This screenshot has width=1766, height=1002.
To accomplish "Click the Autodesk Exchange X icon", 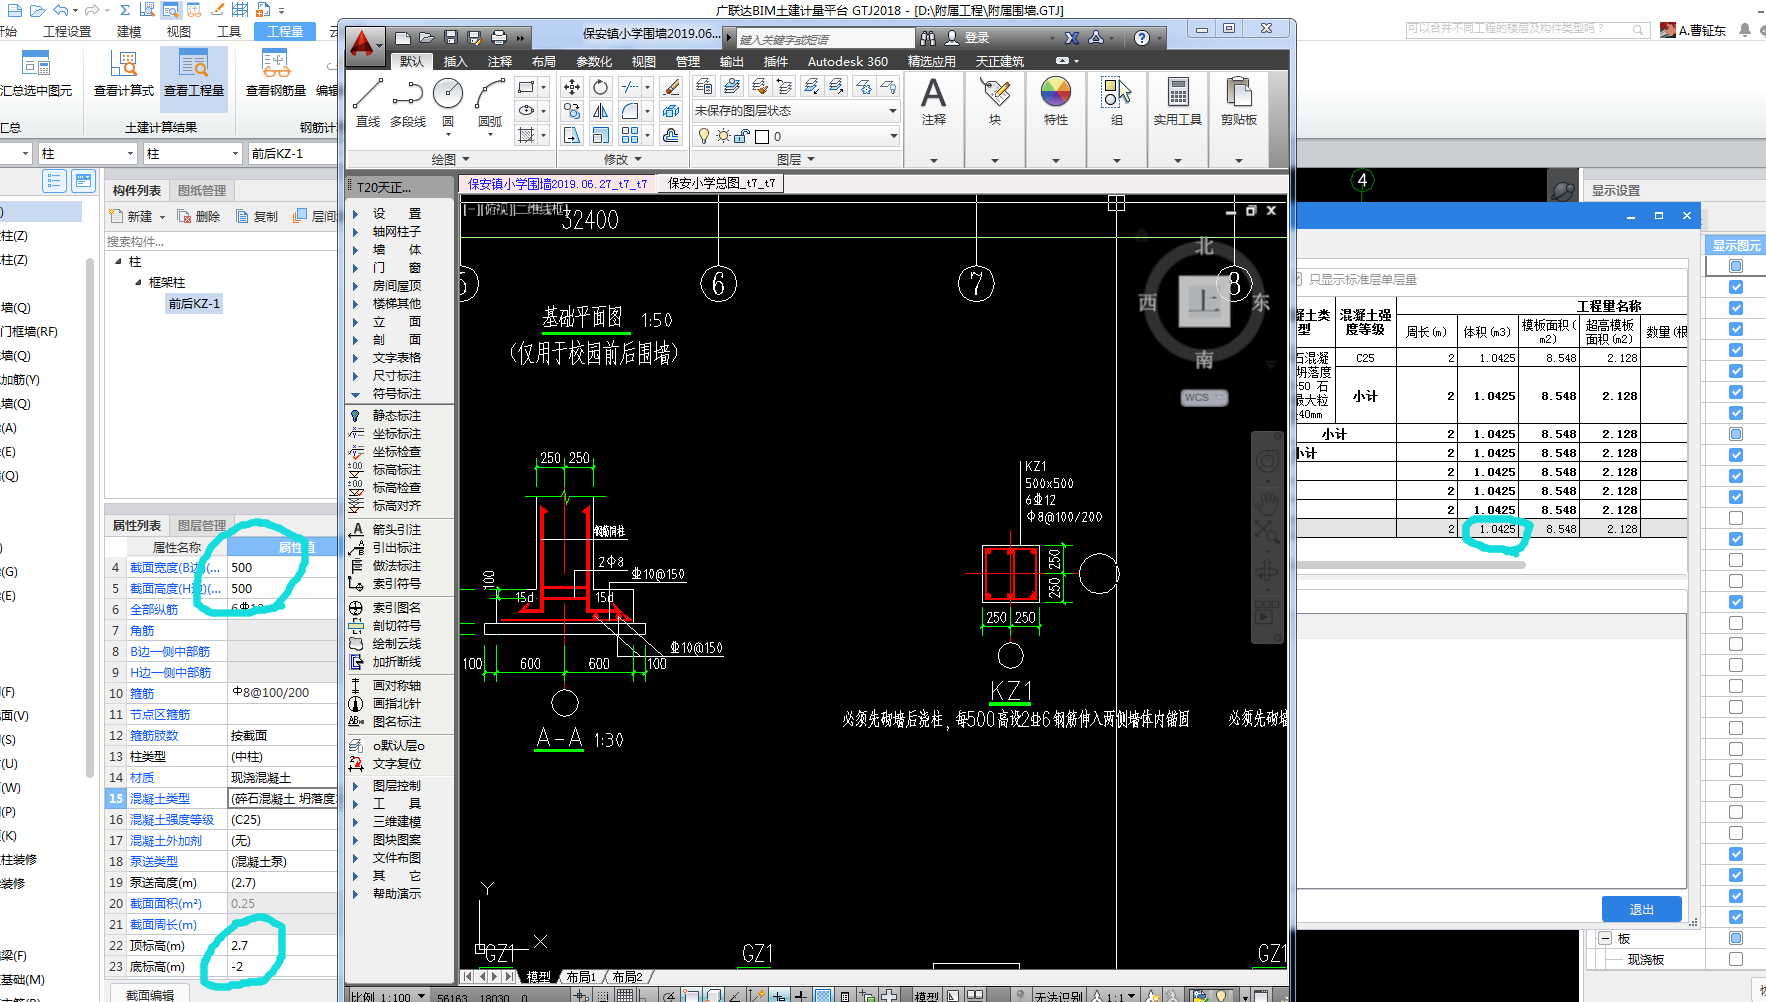I will pos(1072,38).
